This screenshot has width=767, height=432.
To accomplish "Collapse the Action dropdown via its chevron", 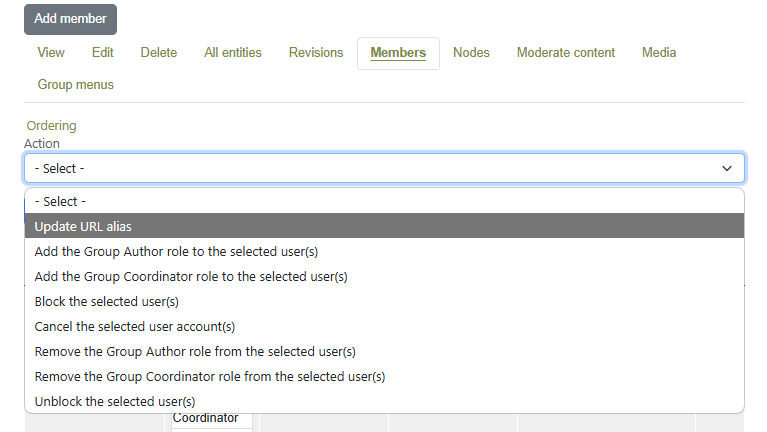I will (x=727, y=169).
